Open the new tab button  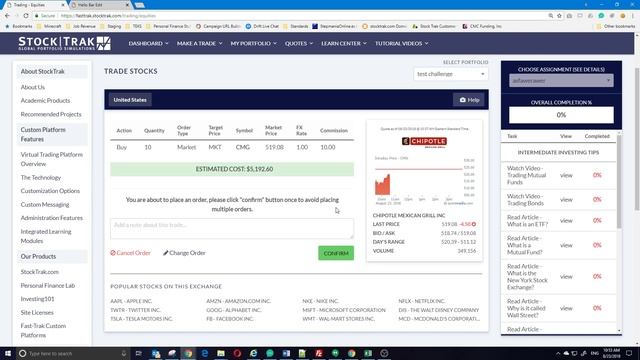[x=140, y=5]
